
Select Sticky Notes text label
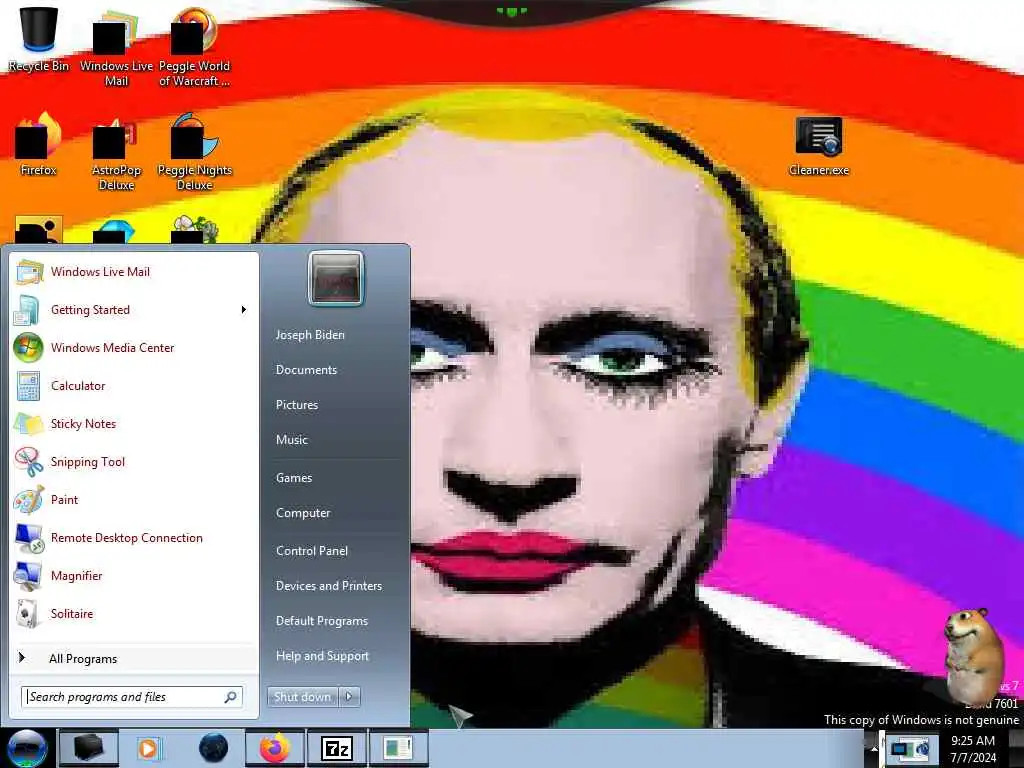[x=83, y=424]
